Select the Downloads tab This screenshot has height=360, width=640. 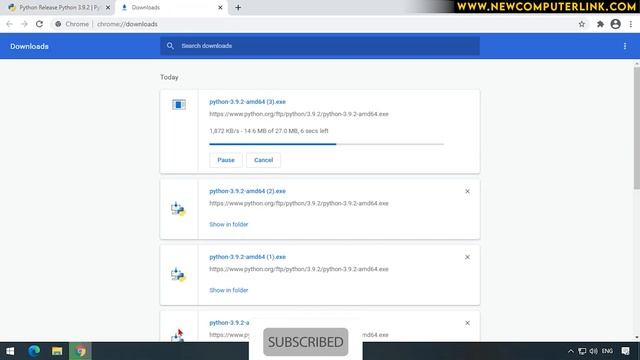(171, 8)
